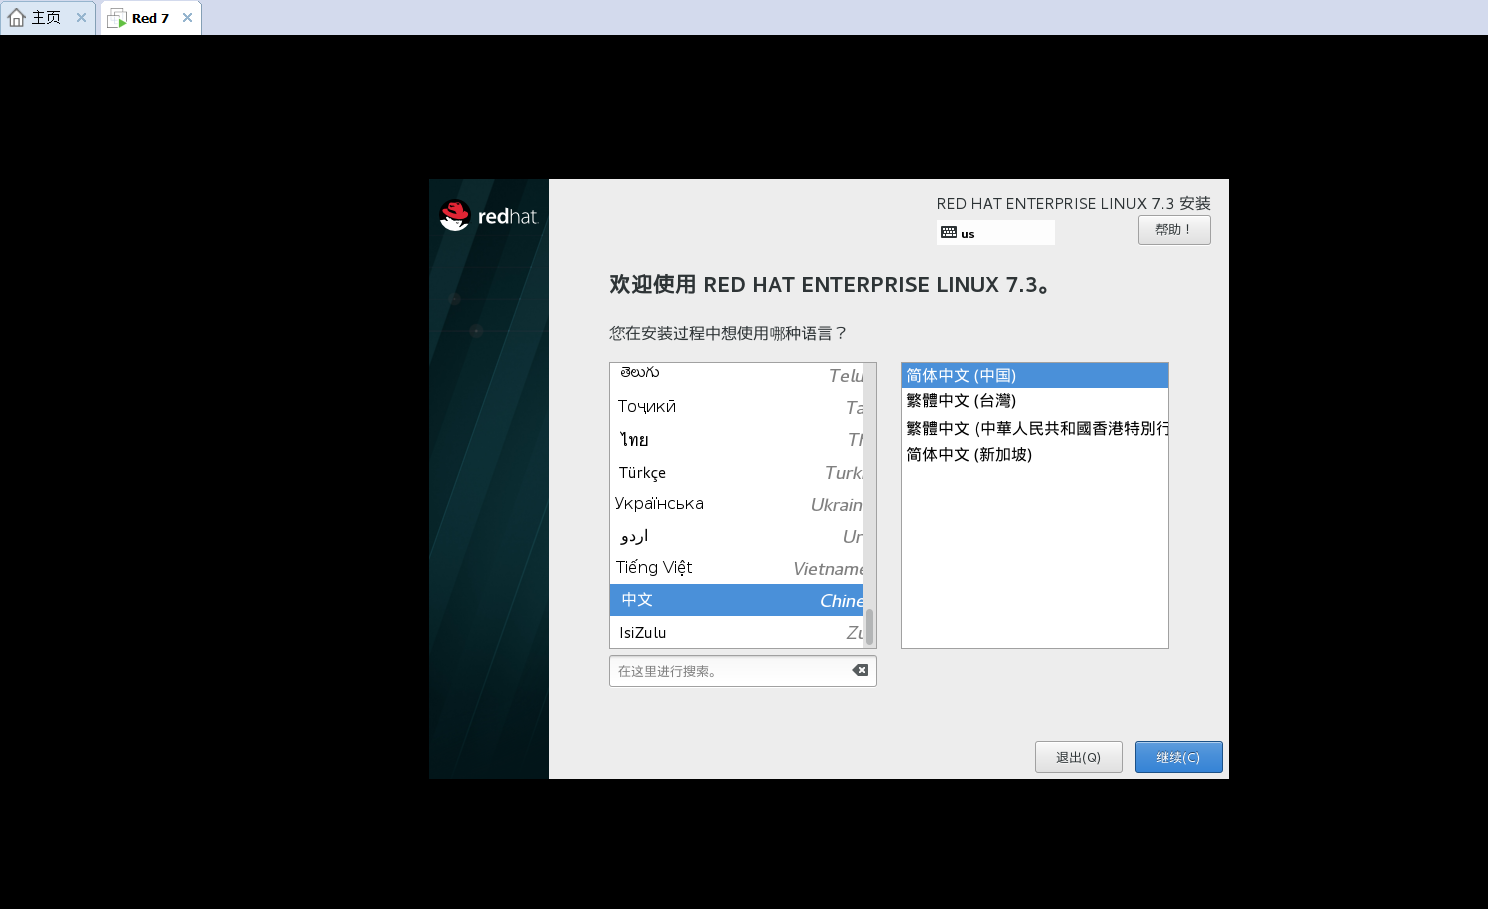
Task: Click the Red Hat logo
Action: click(488, 216)
